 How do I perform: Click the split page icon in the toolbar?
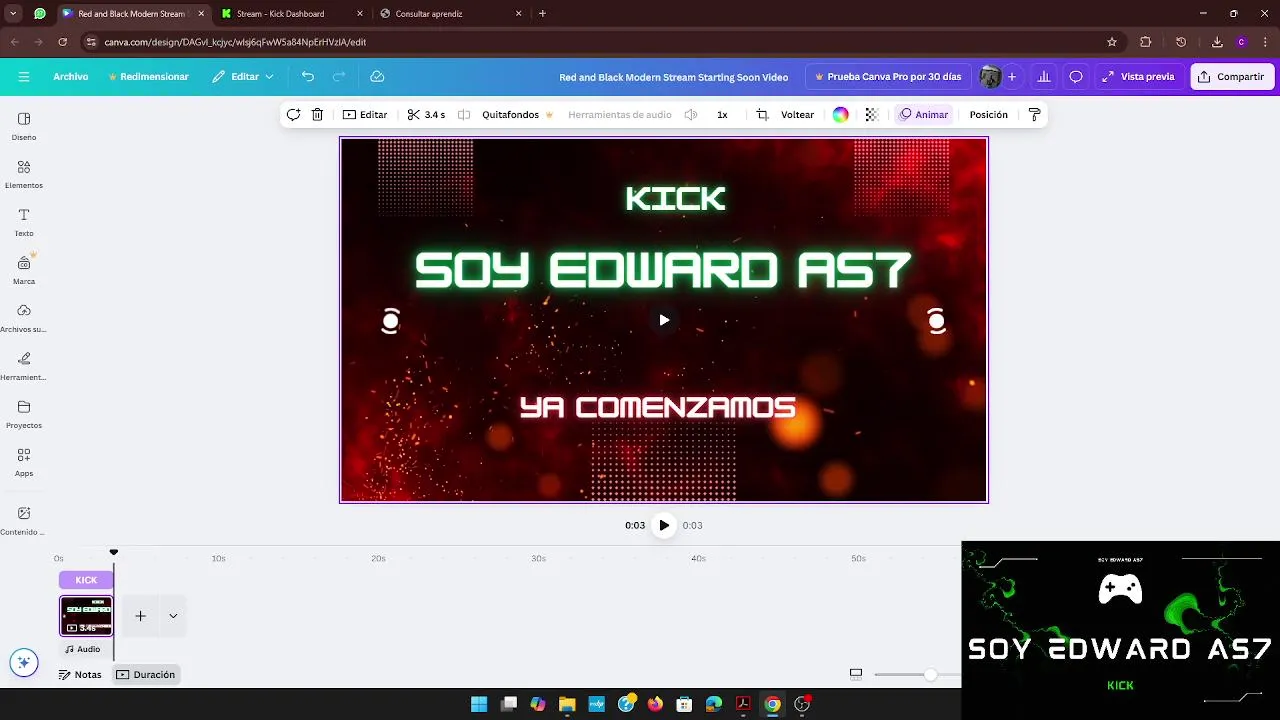(464, 115)
